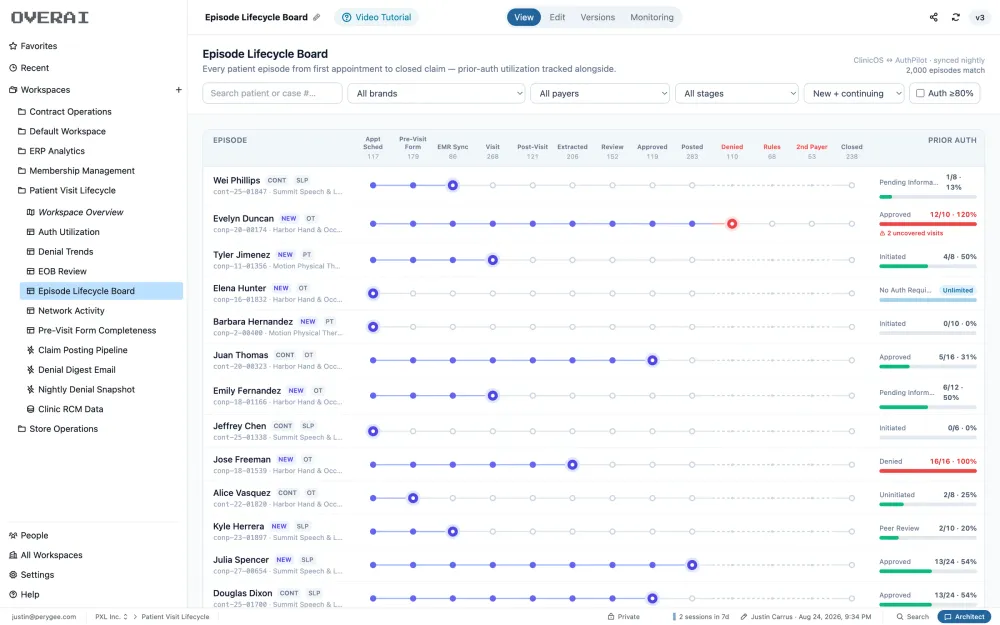Switch to the Monitoring tab
Viewport: 1000px width, 625px height.
pyautogui.click(x=652, y=17)
